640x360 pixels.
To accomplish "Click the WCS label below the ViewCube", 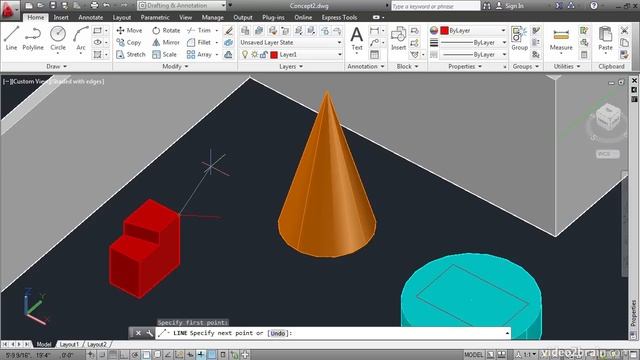I will coord(607,154).
